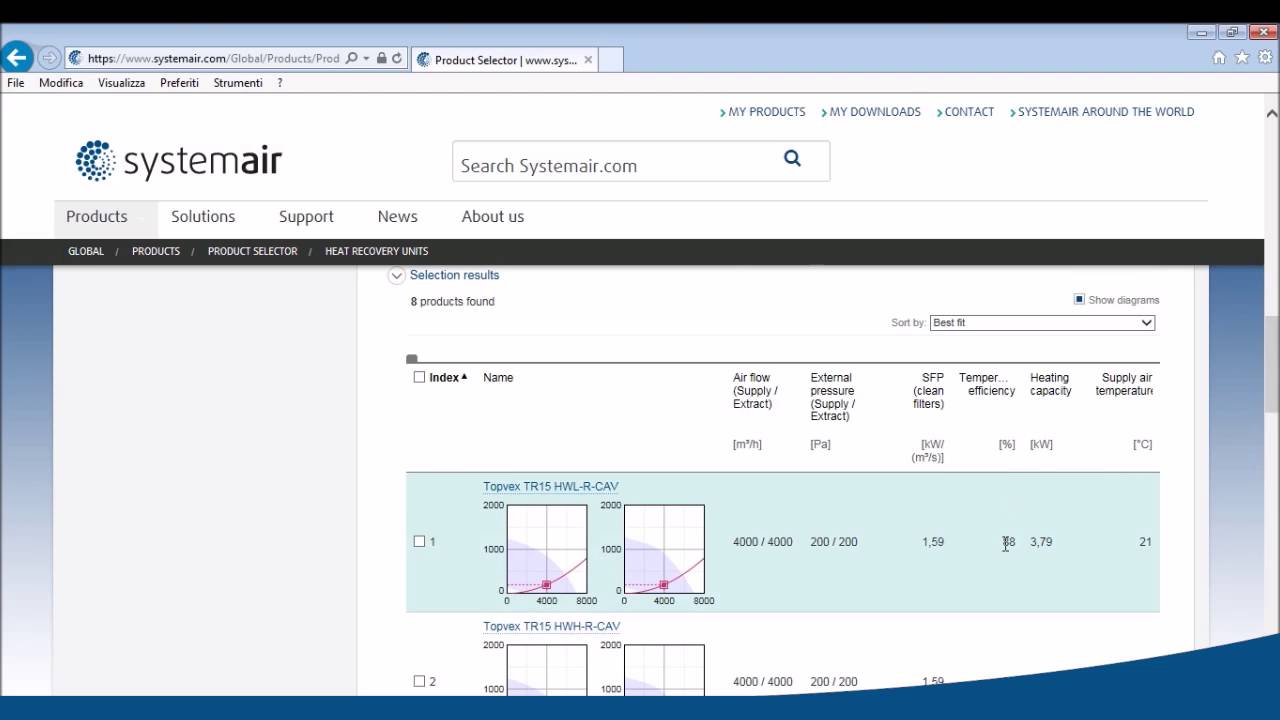Open the Sort by Best fit dropdown

click(x=1042, y=323)
